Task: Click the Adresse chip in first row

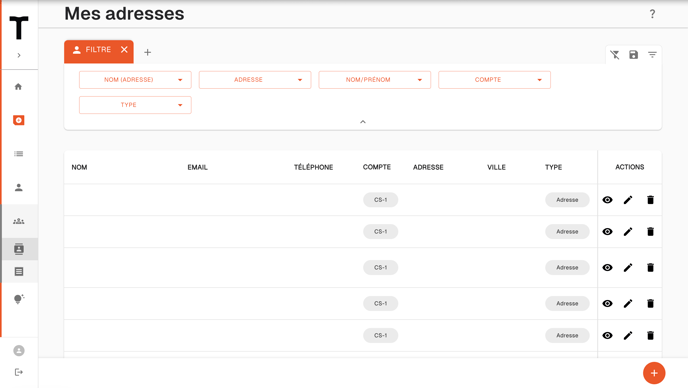Action: 567,200
